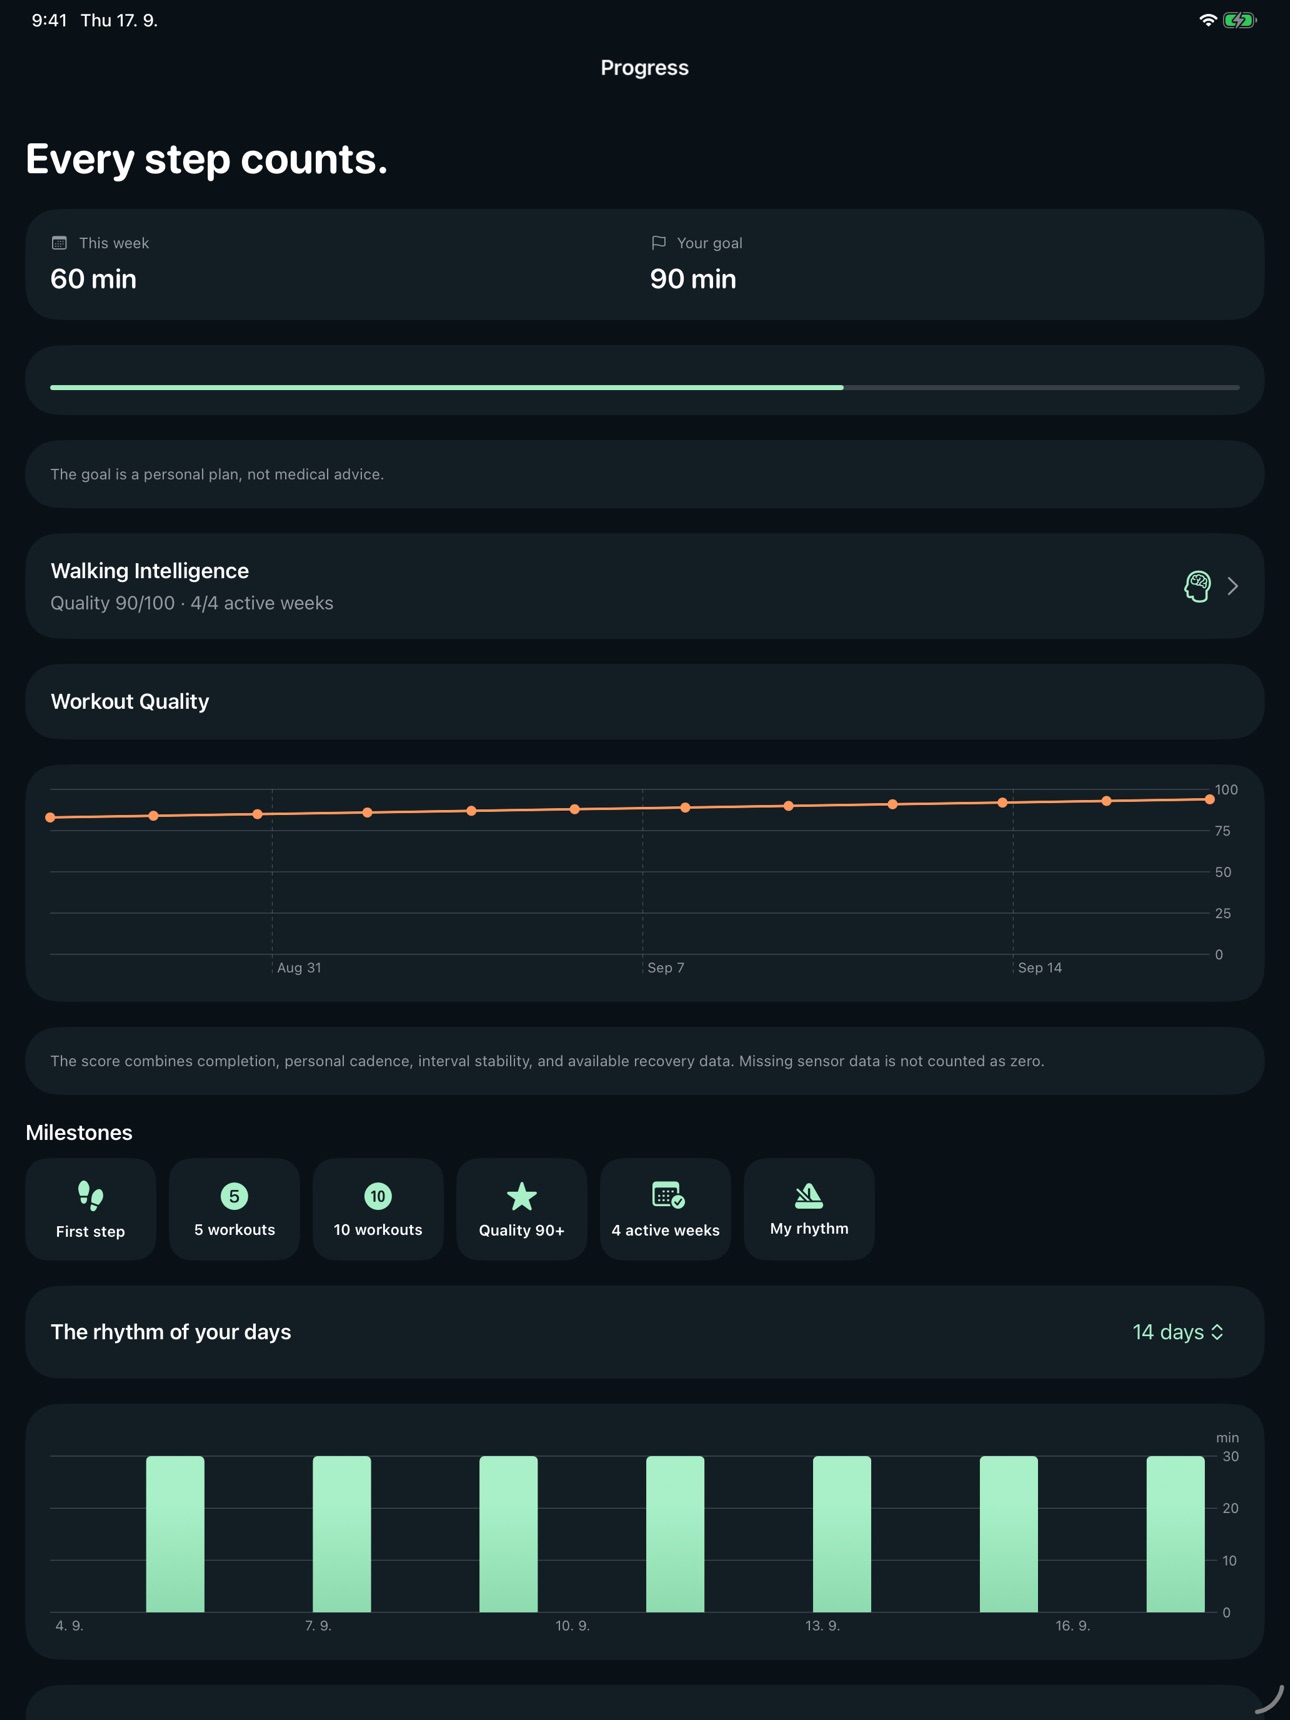Tap the Wi-Fi status icon

coord(1208,20)
